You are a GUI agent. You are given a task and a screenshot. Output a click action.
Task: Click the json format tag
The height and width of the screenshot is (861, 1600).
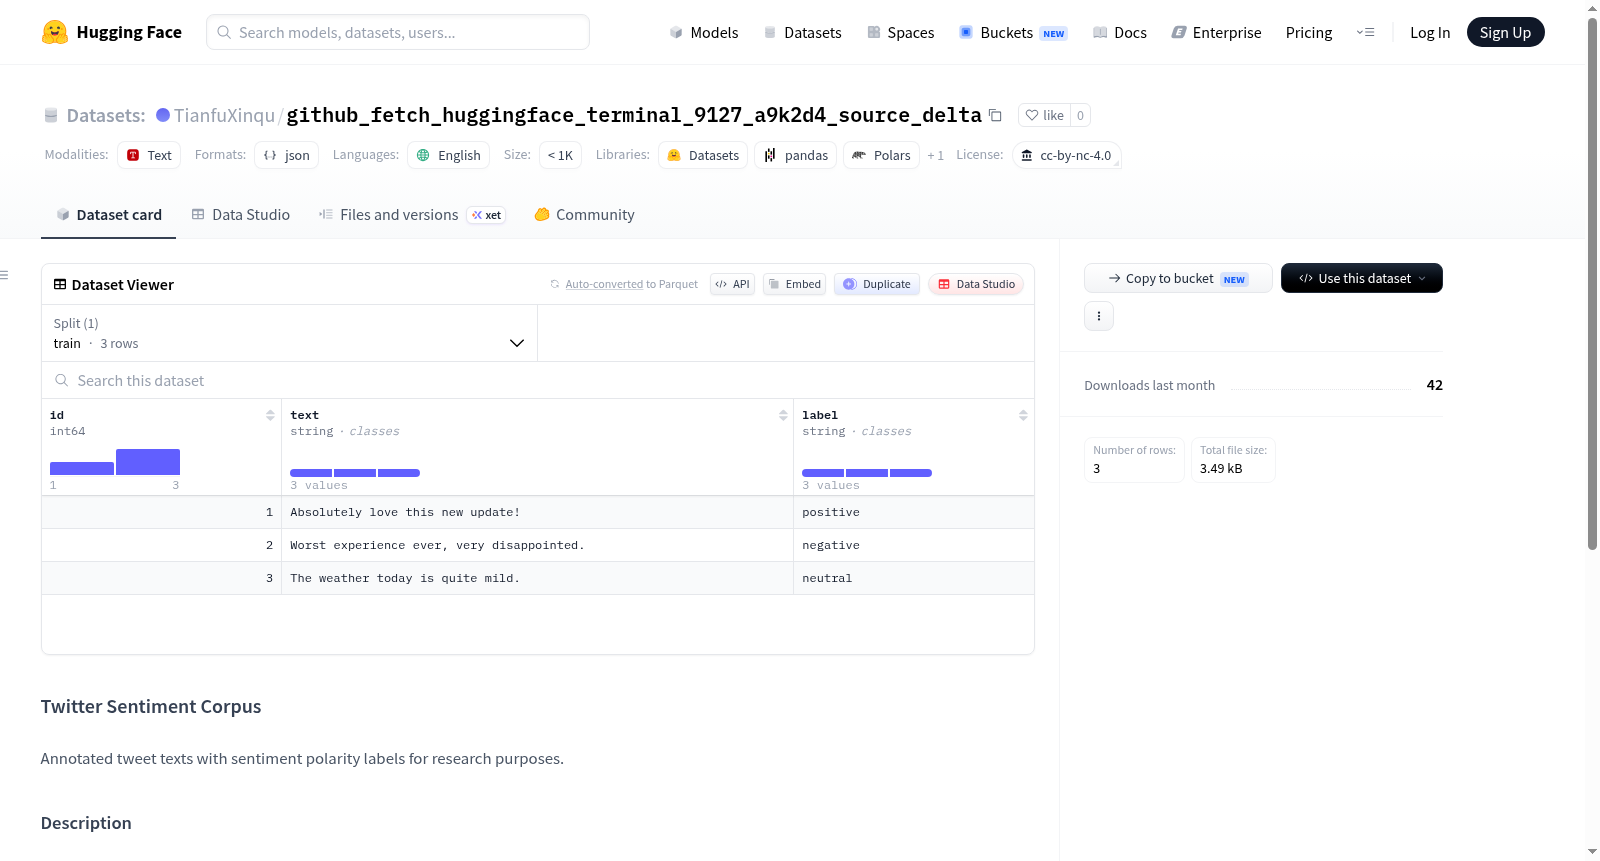(286, 155)
